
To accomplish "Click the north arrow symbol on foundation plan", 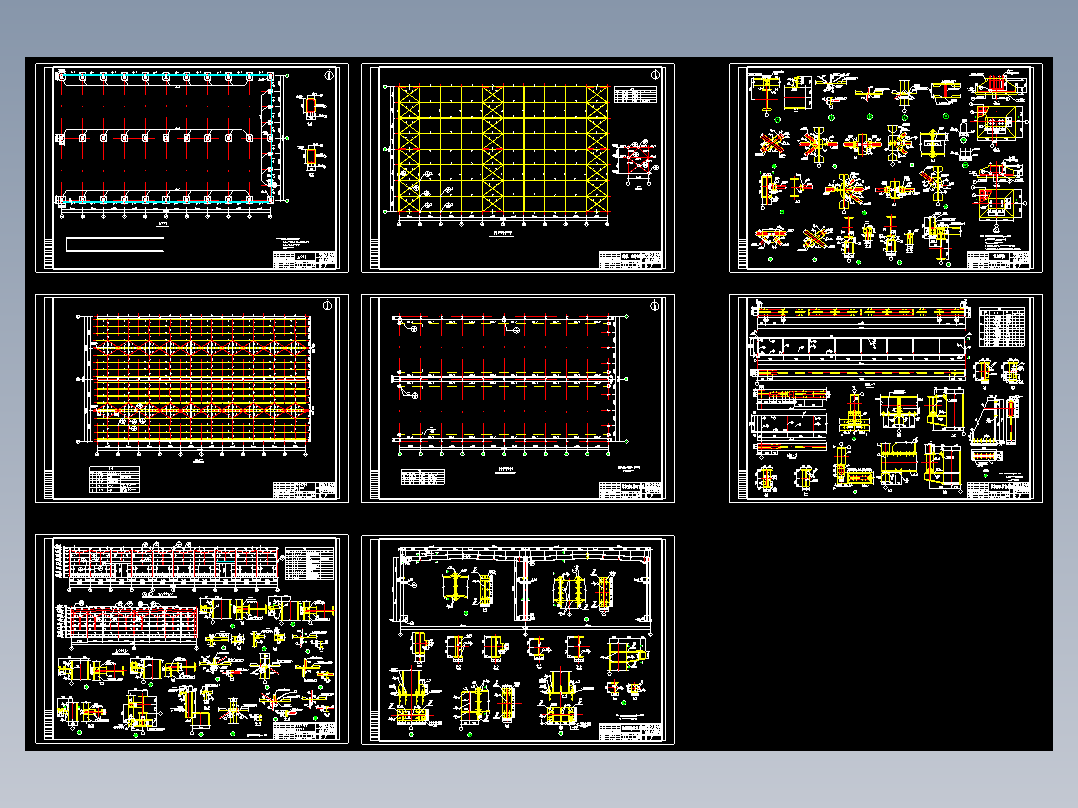I will pos(329,76).
